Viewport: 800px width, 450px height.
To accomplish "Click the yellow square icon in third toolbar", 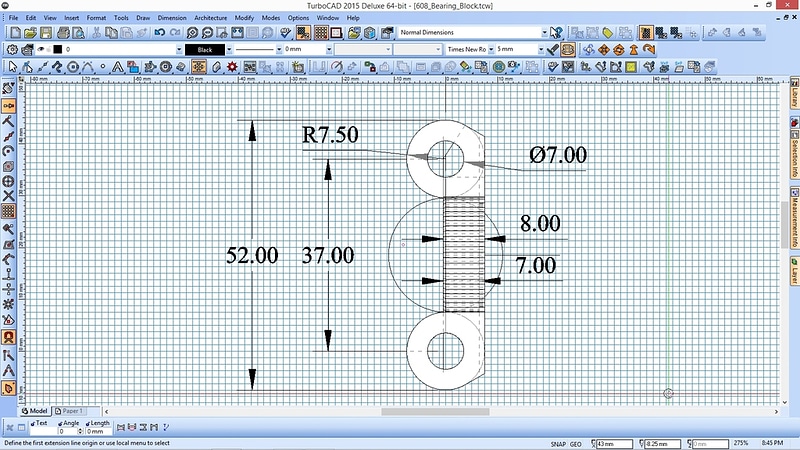I will tap(631, 67).
